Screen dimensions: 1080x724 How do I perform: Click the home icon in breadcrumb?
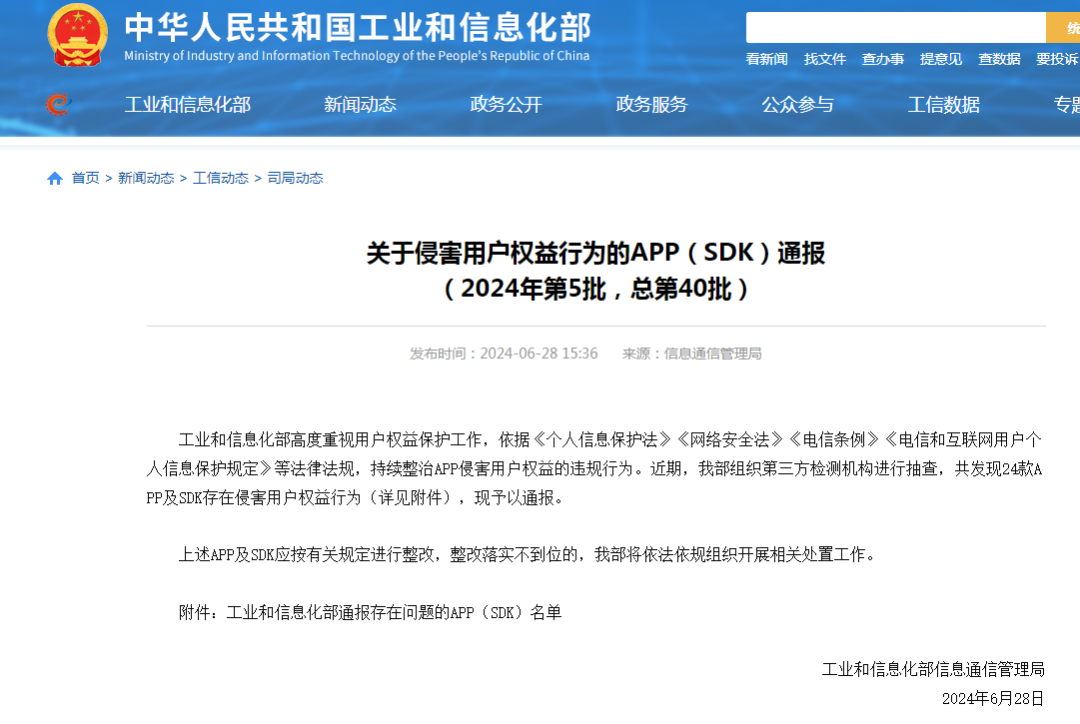coord(55,178)
